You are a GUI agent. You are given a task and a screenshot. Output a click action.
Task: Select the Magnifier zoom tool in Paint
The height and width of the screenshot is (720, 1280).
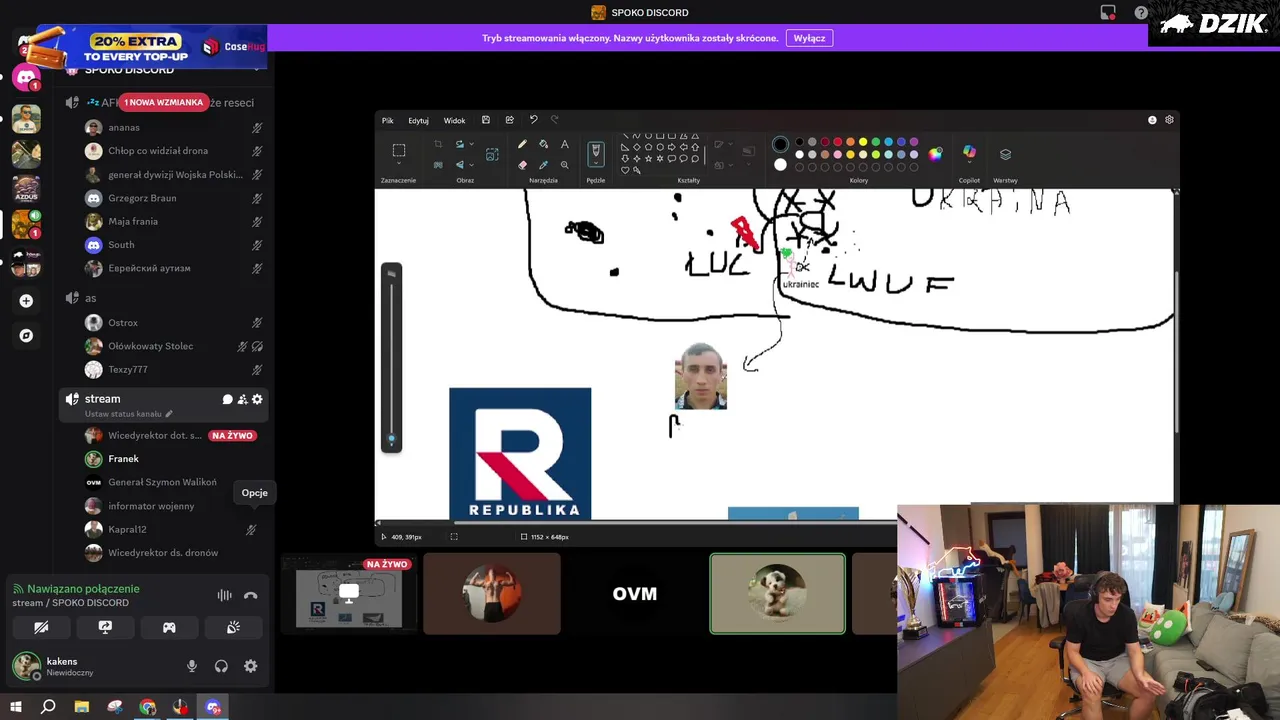click(564, 165)
